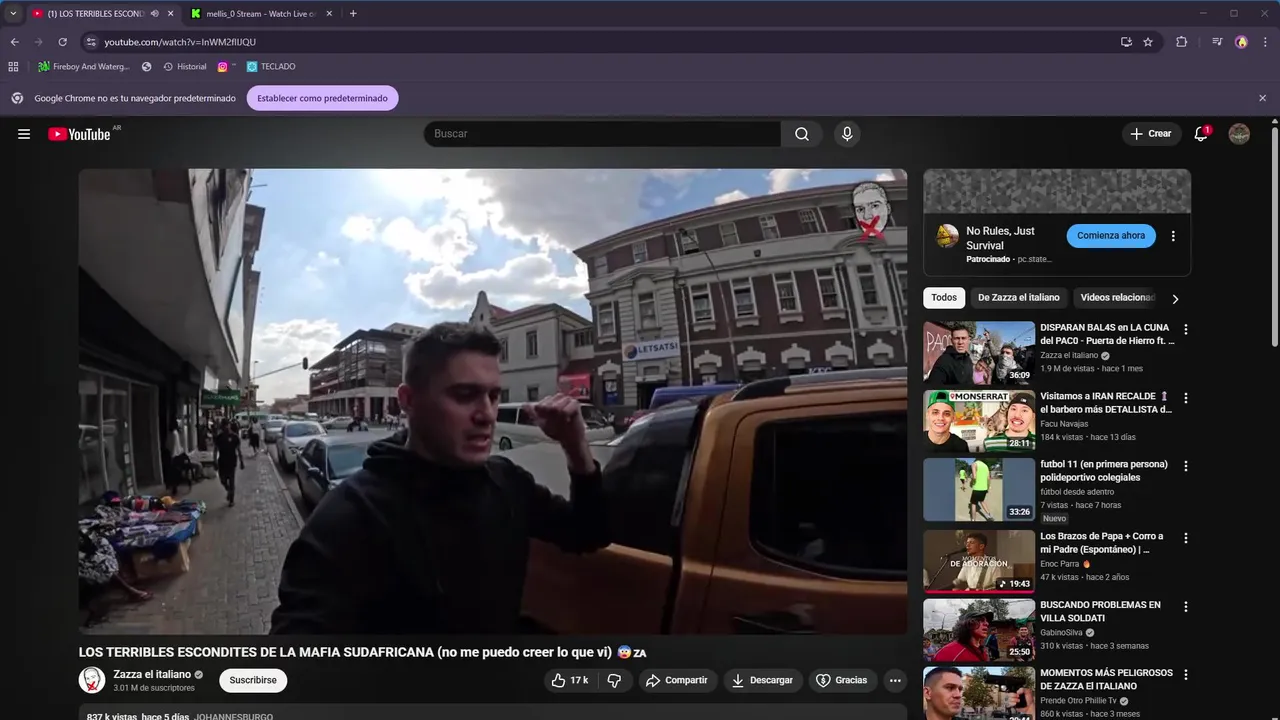Start voice search with the microphone

pos(847,134)
